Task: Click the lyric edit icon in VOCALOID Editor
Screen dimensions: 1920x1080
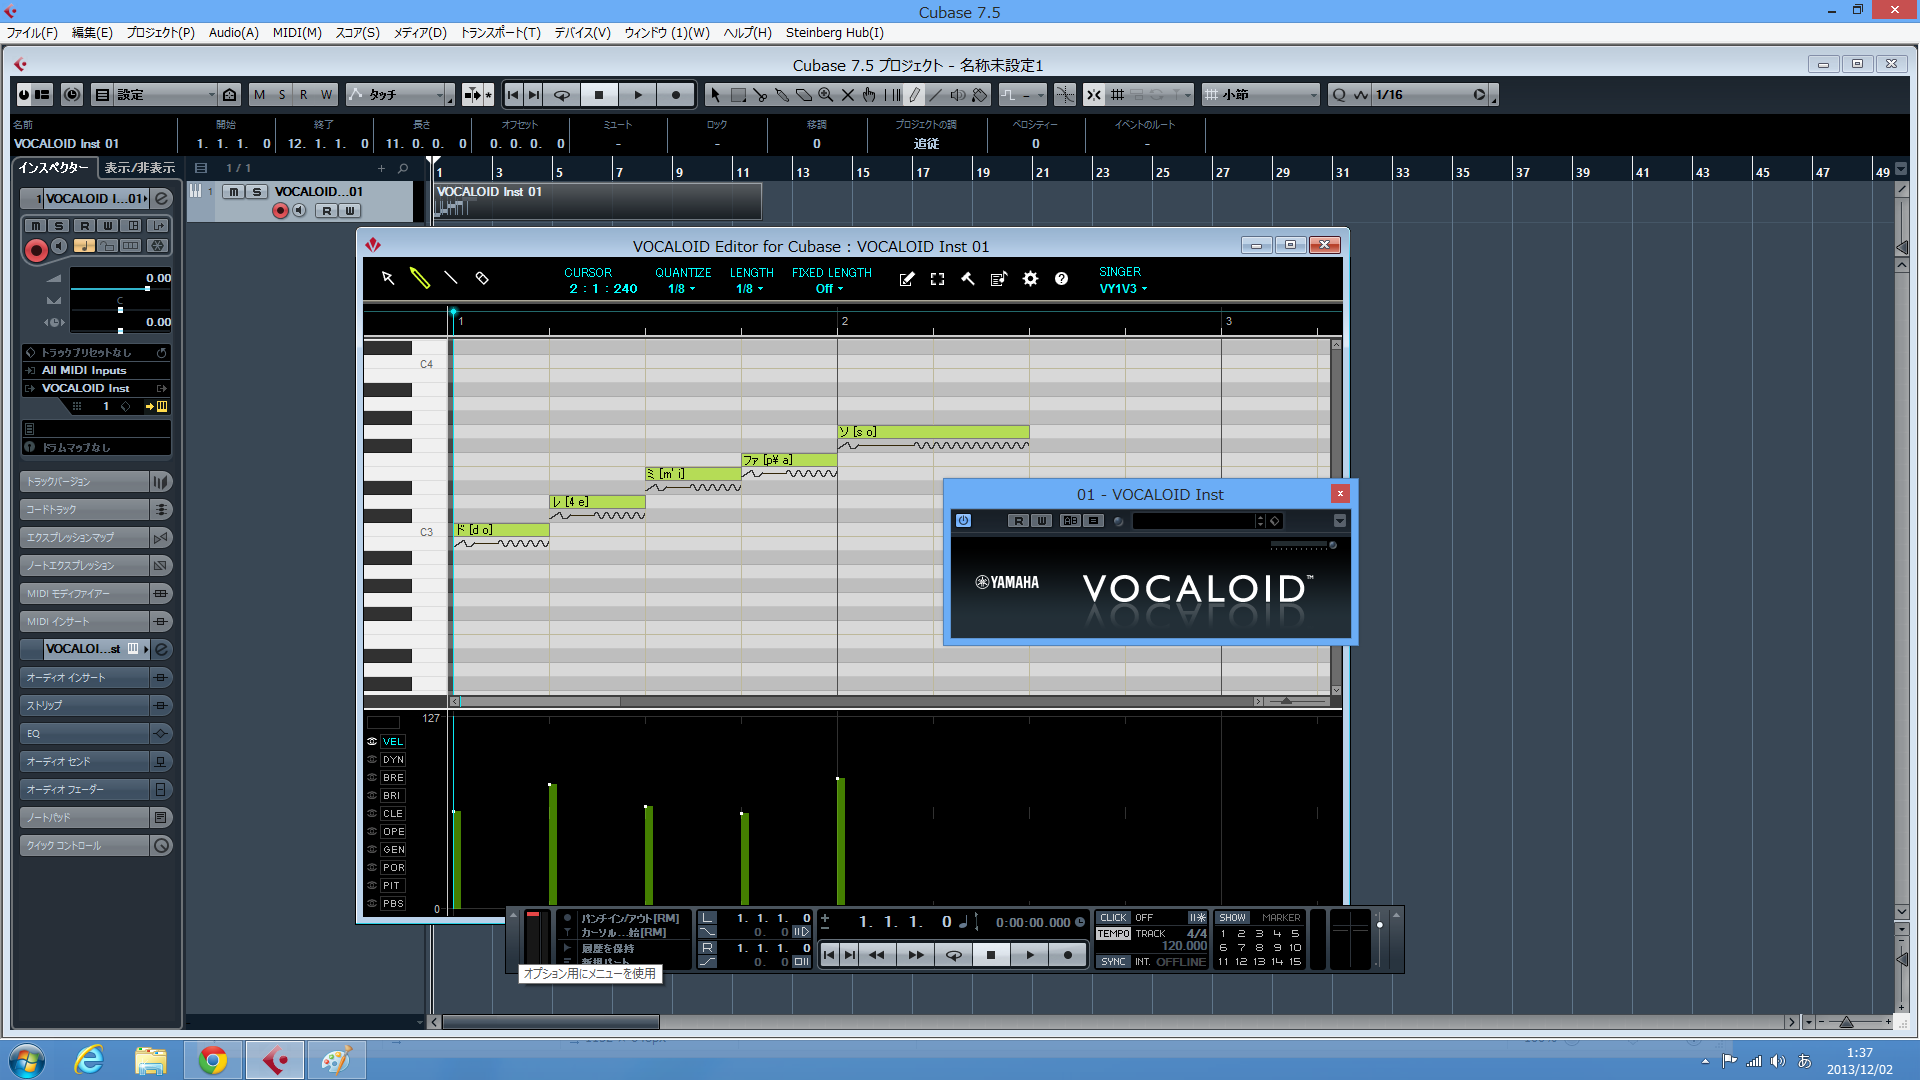Action: 907,279
